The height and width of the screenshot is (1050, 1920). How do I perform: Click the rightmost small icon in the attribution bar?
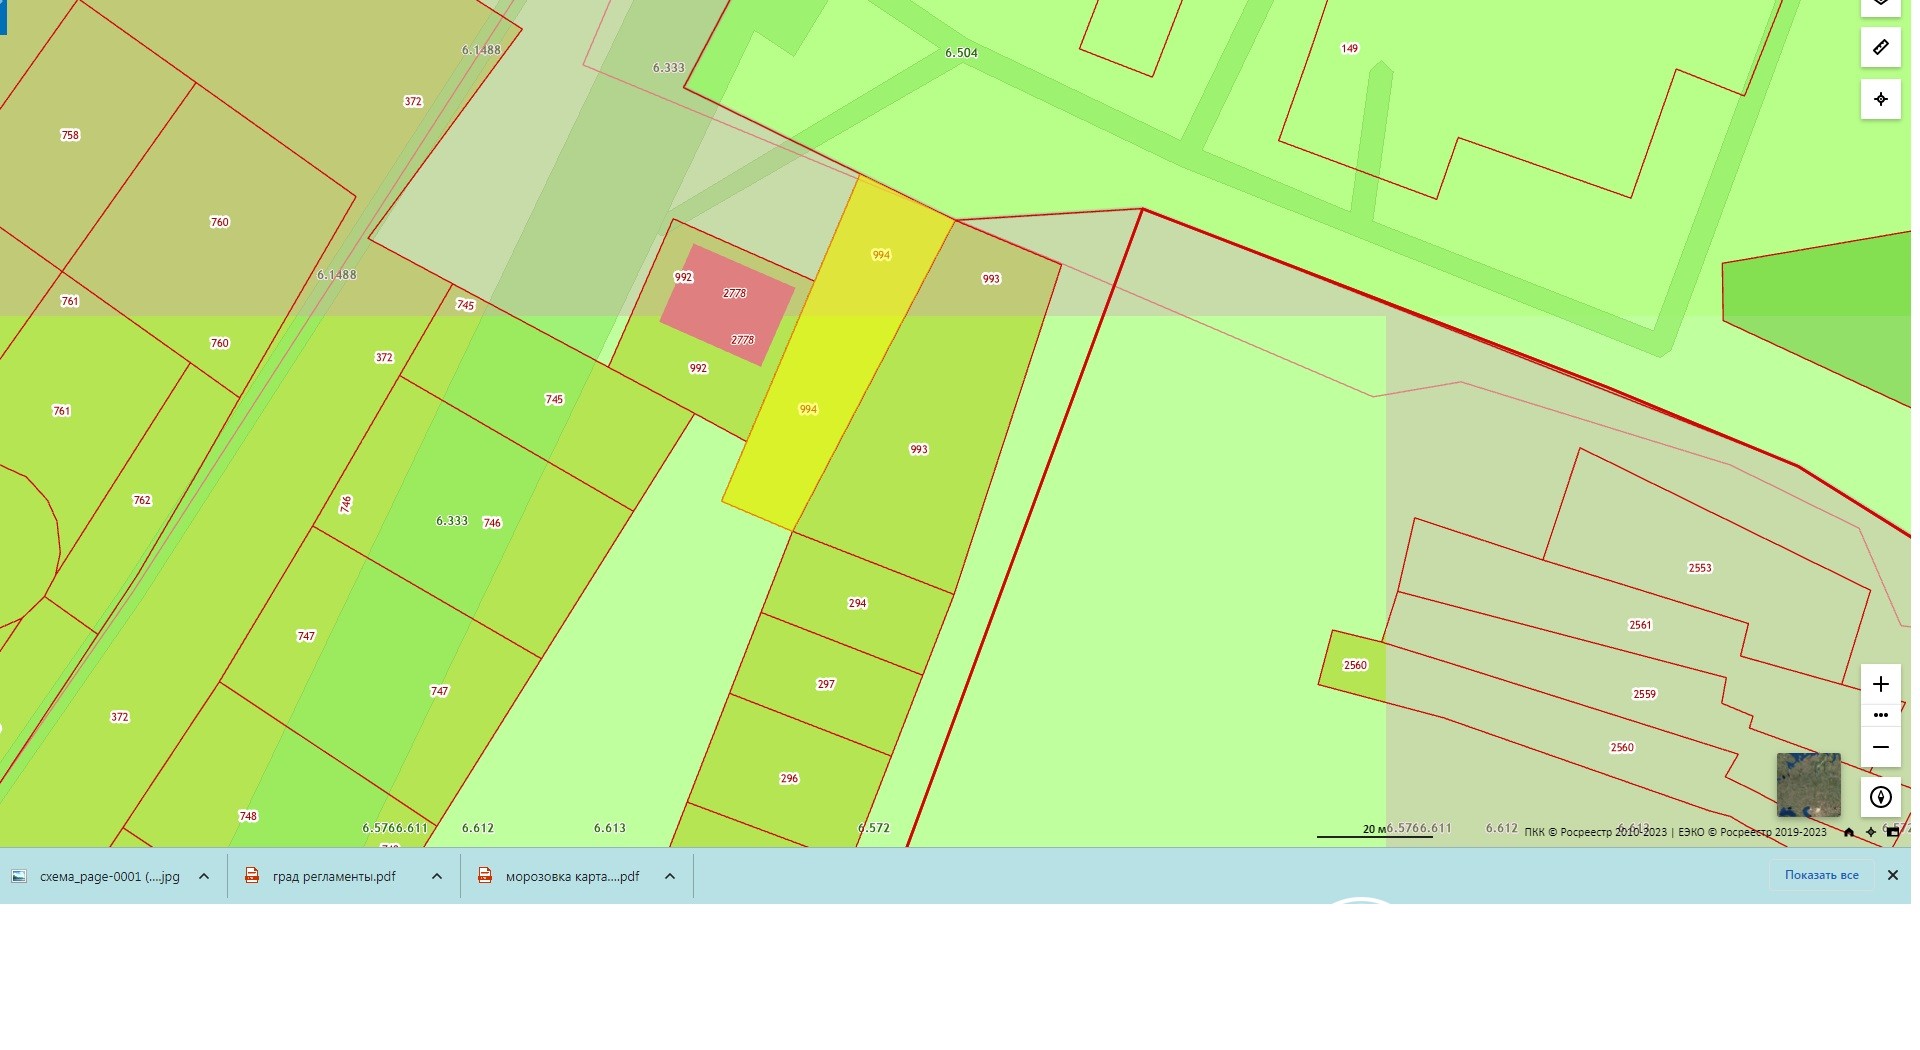coord(1892,832)
